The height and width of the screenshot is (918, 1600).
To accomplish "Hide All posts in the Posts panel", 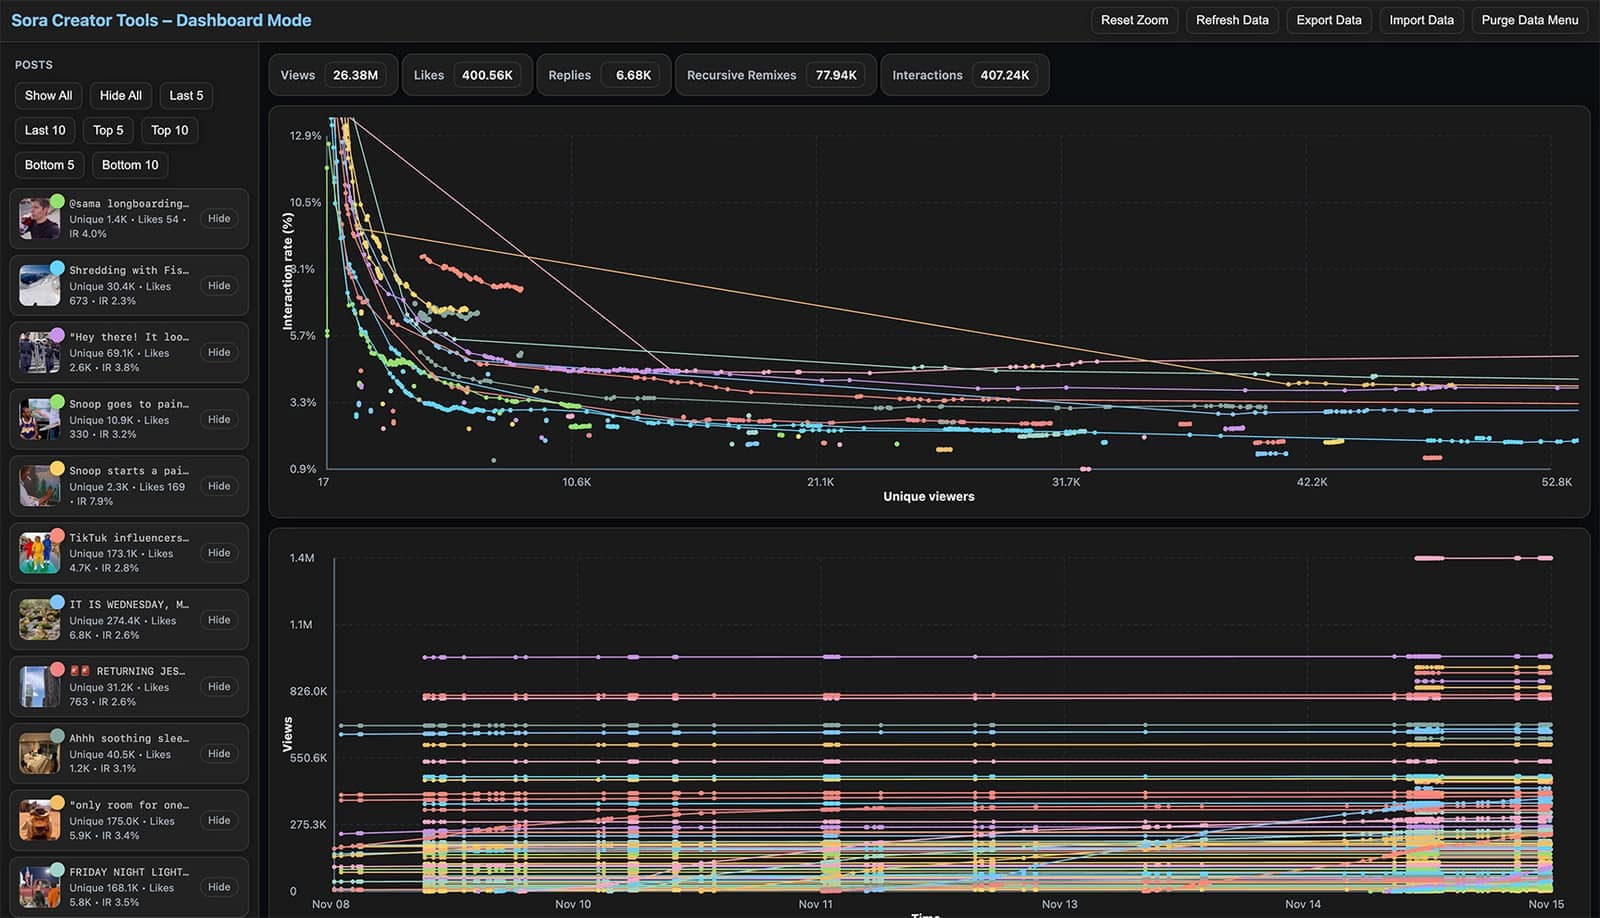I will pyautogui.click(x=120, y=95).
